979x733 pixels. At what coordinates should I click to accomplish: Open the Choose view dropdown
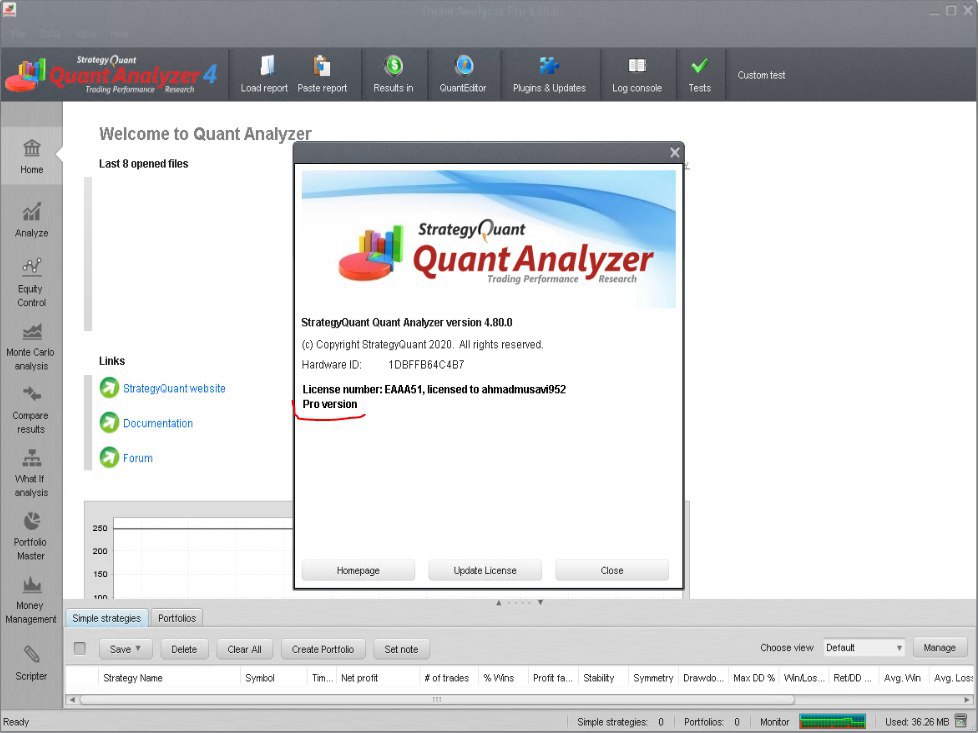coord(864,648)
